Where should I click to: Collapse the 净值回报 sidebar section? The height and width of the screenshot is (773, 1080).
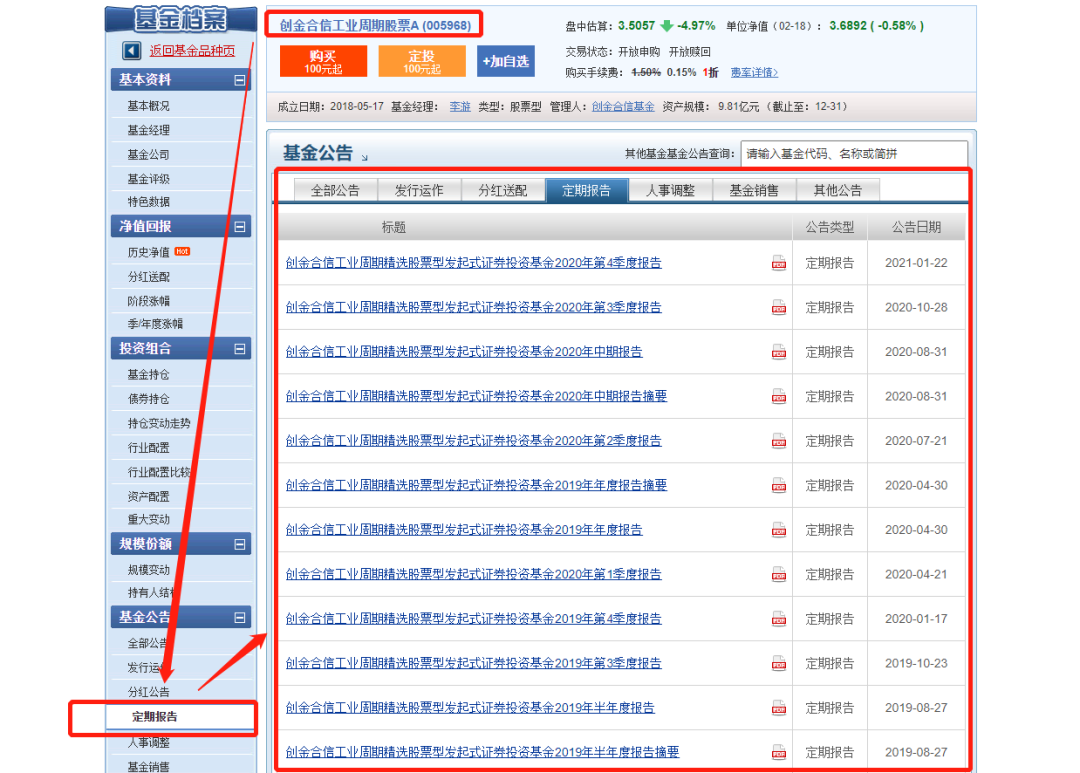tap(239, 226)
